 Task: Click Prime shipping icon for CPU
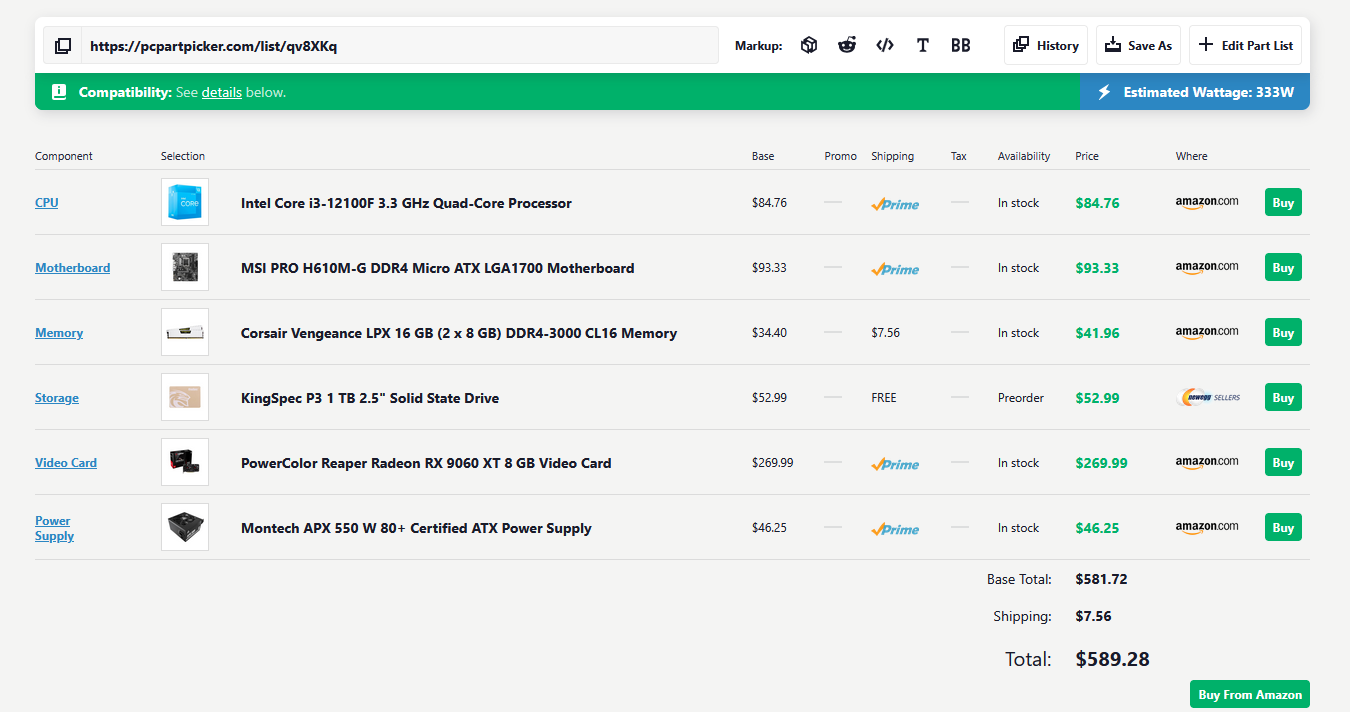[895, 204]
